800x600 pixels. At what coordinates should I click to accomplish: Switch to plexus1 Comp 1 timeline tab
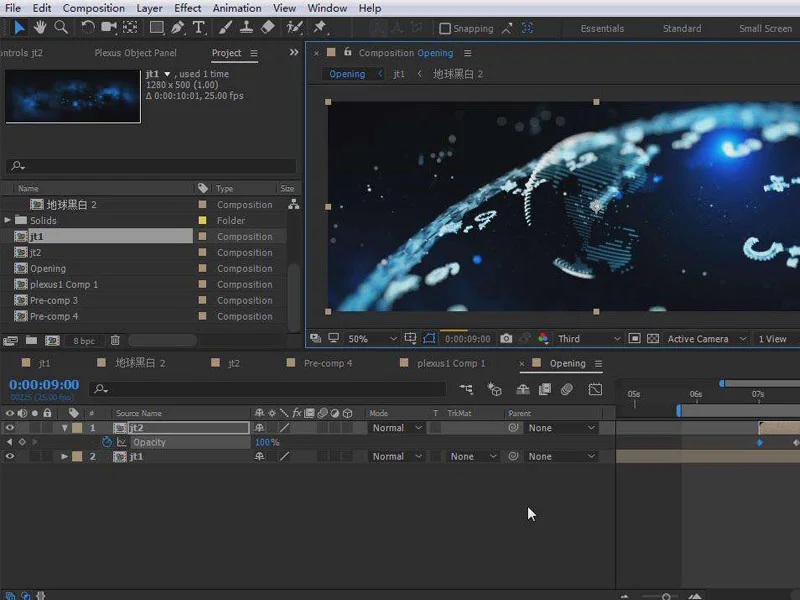451,363
